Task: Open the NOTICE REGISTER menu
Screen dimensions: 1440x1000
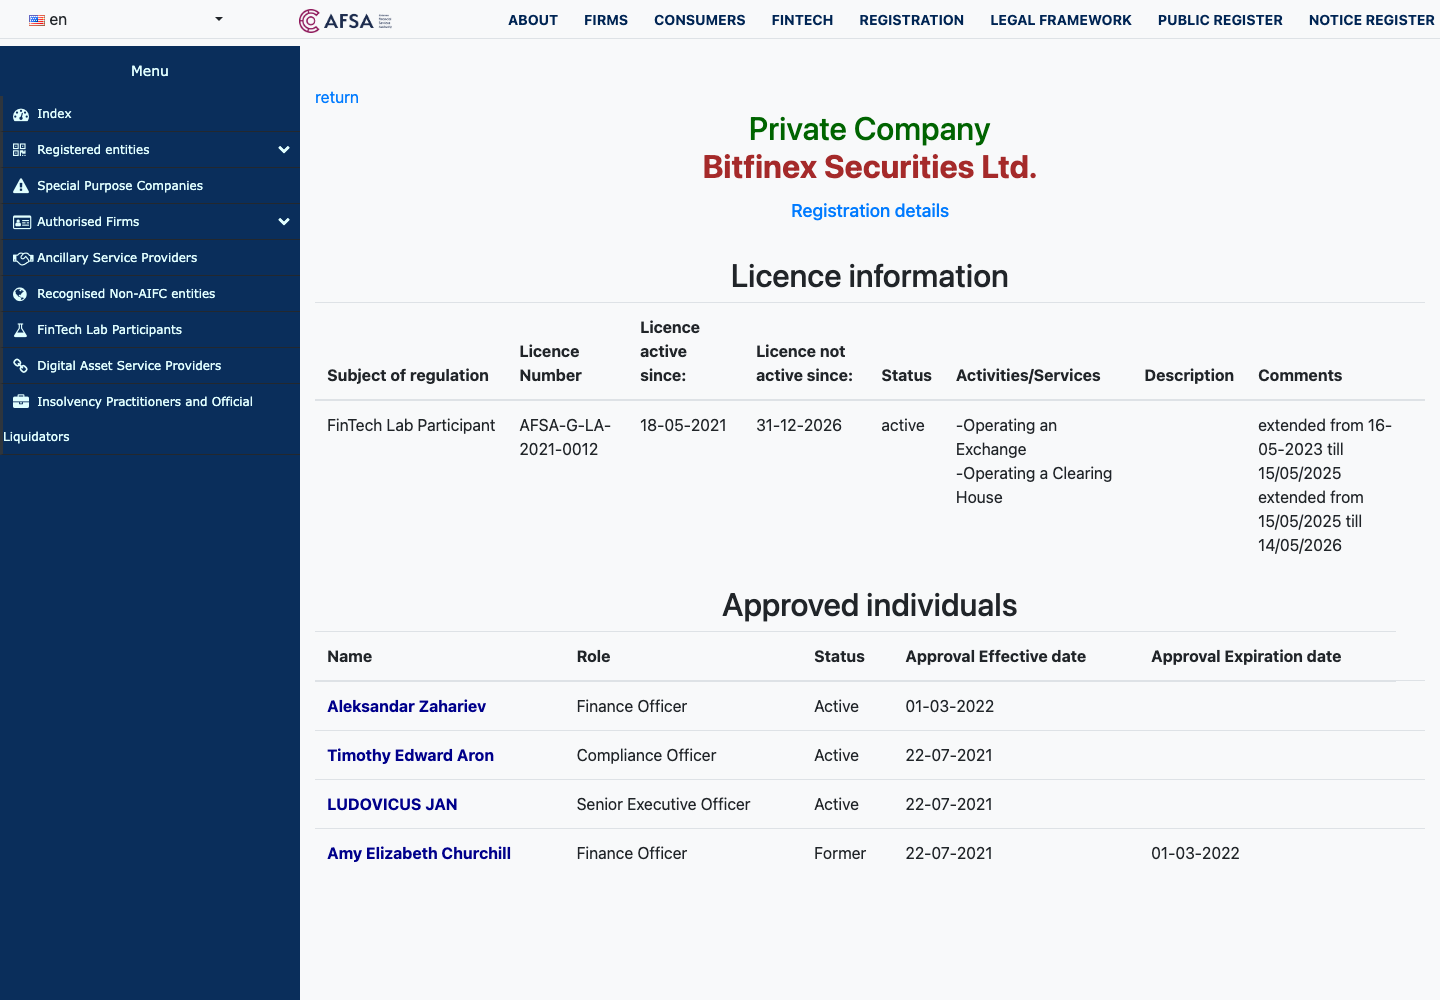Action: pyautogui.click(x=1372, y=20)
